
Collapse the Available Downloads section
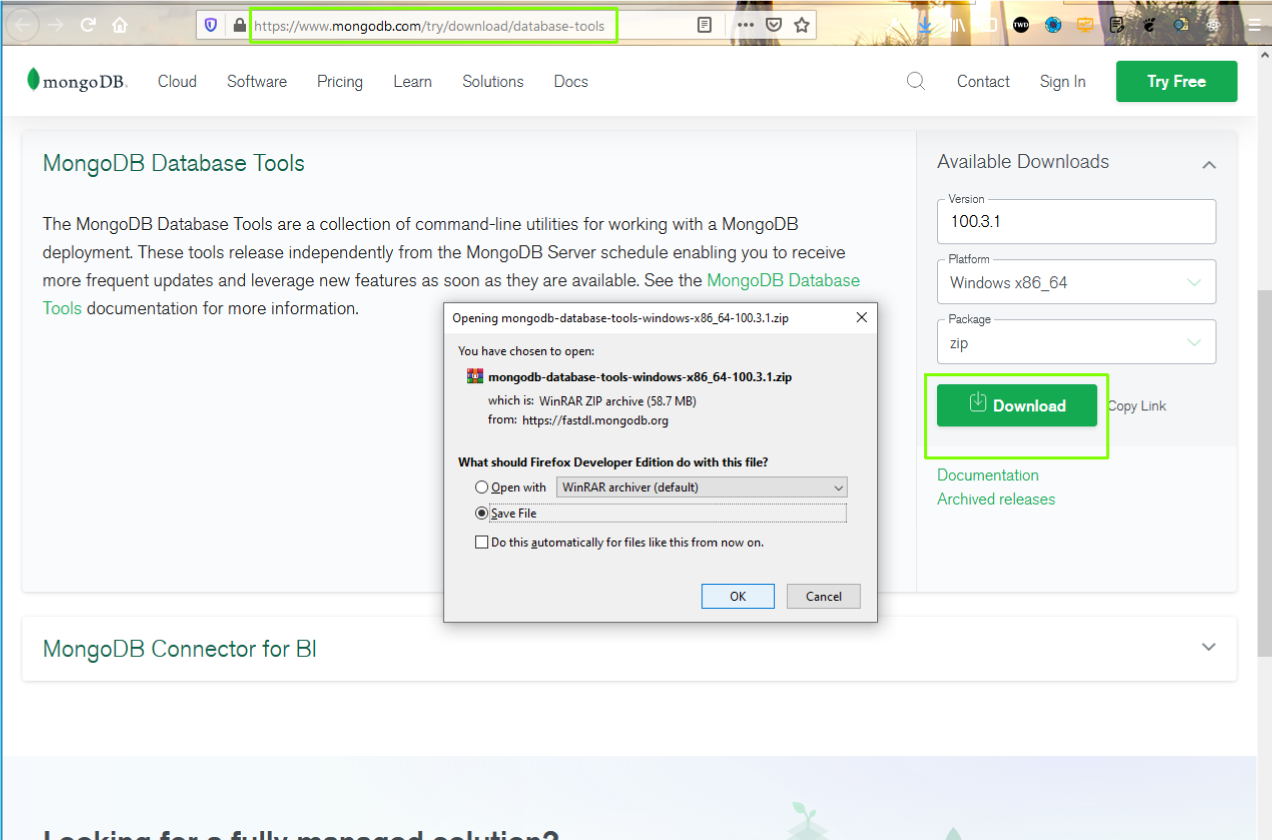coord(1209,164)
